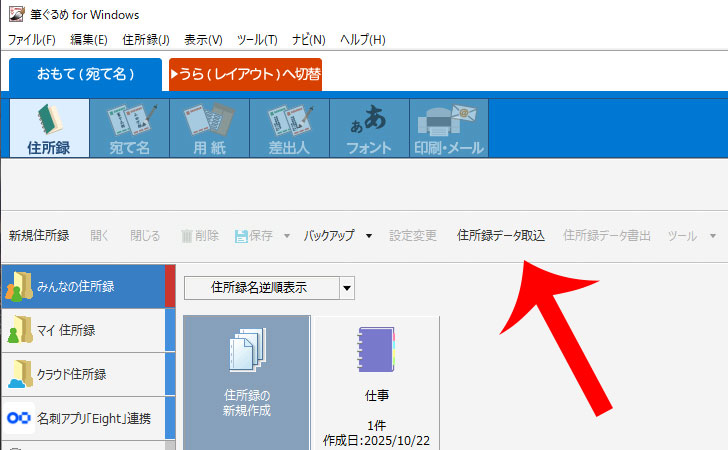
Task: Select the 仕事 address book thumbnail
Action: click(376, 380)
